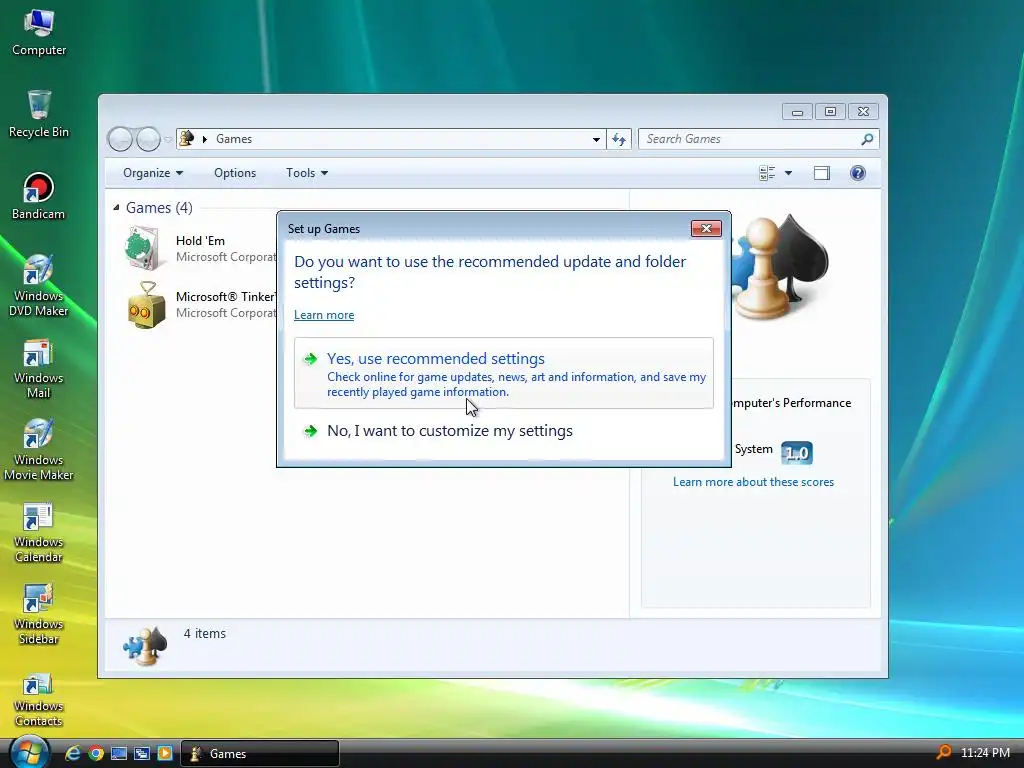1024x768 pixels.
Task: Click the Back navigation button
Action: 120,139
